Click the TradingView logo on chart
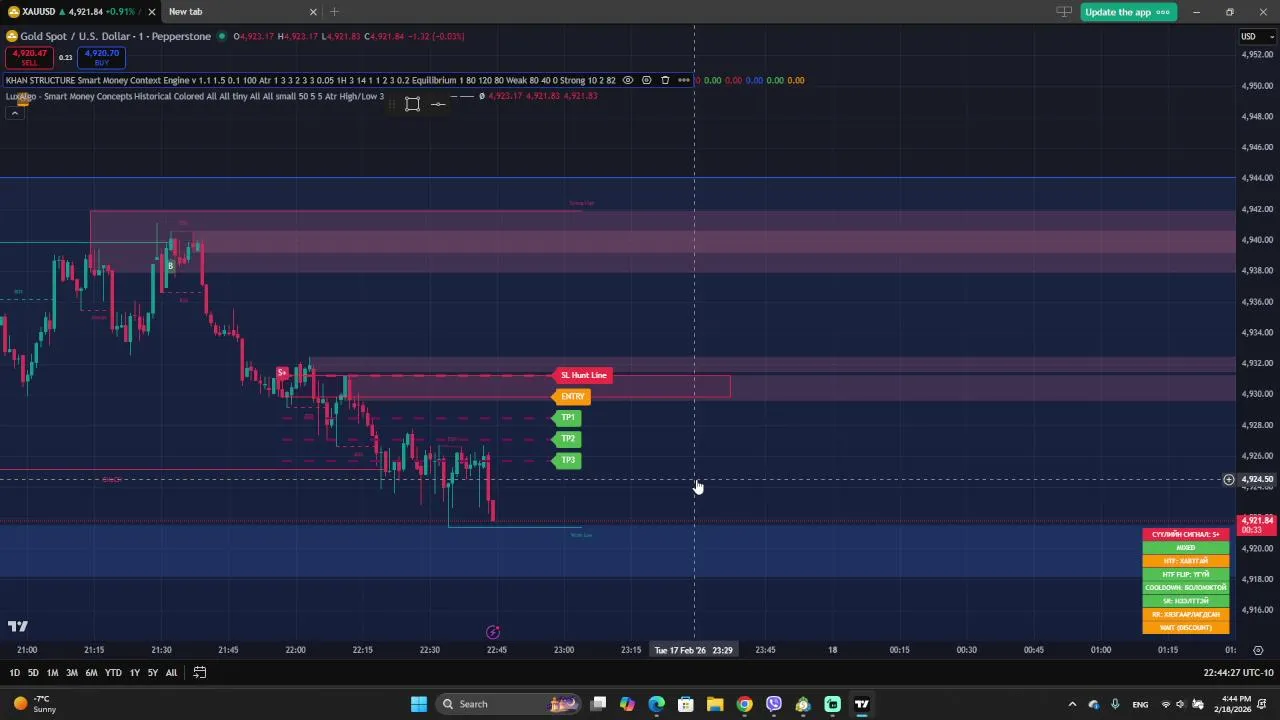 pos(18,627)
